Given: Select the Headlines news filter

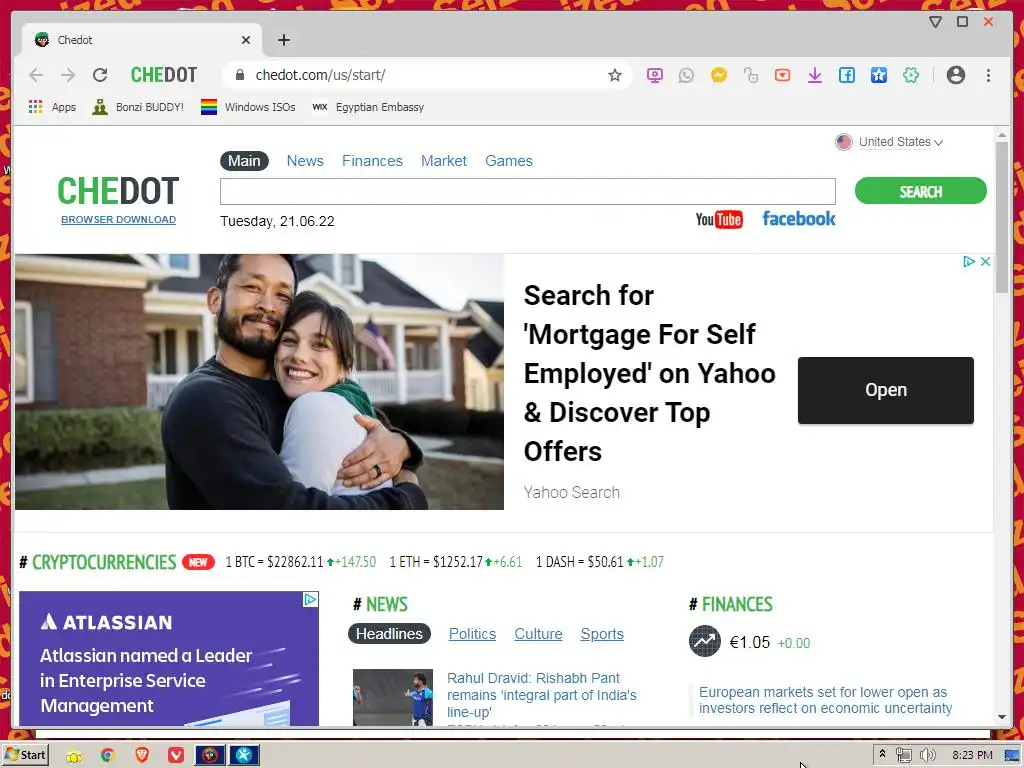Looking at the screenshot, I should pos(389,633).
